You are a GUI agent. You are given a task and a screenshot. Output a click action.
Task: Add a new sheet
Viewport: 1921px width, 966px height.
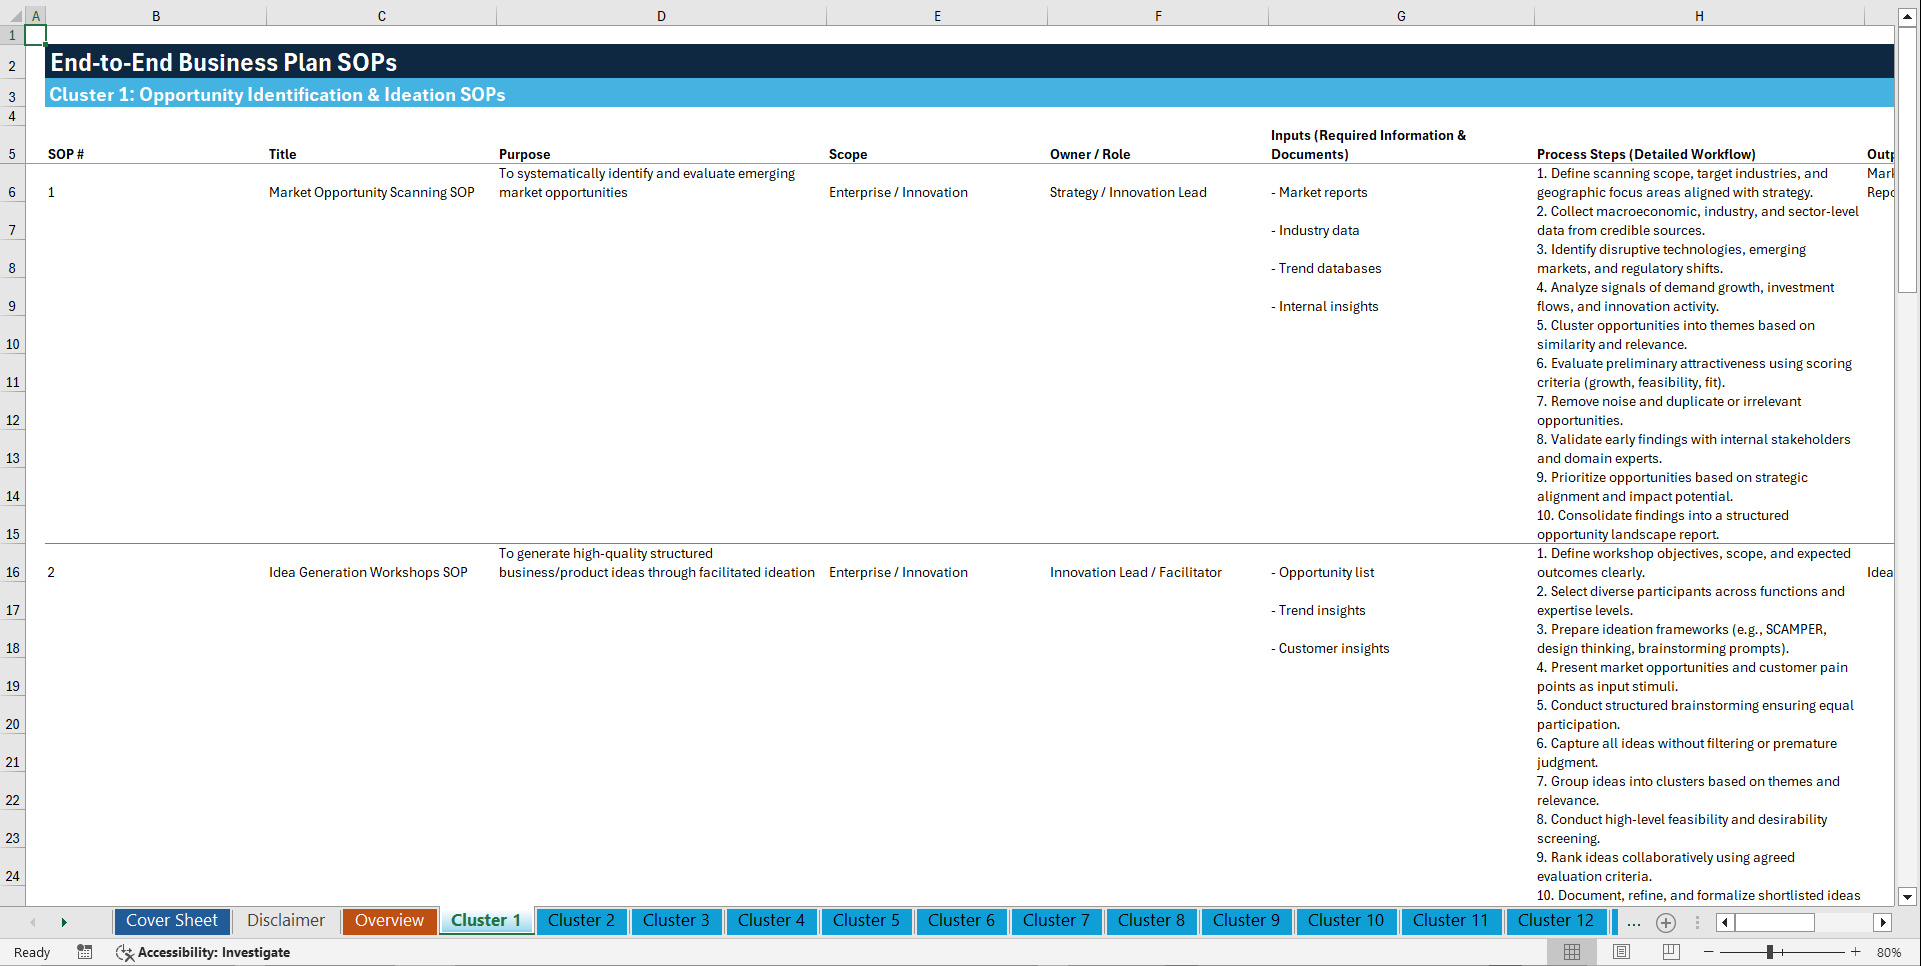1666,922
